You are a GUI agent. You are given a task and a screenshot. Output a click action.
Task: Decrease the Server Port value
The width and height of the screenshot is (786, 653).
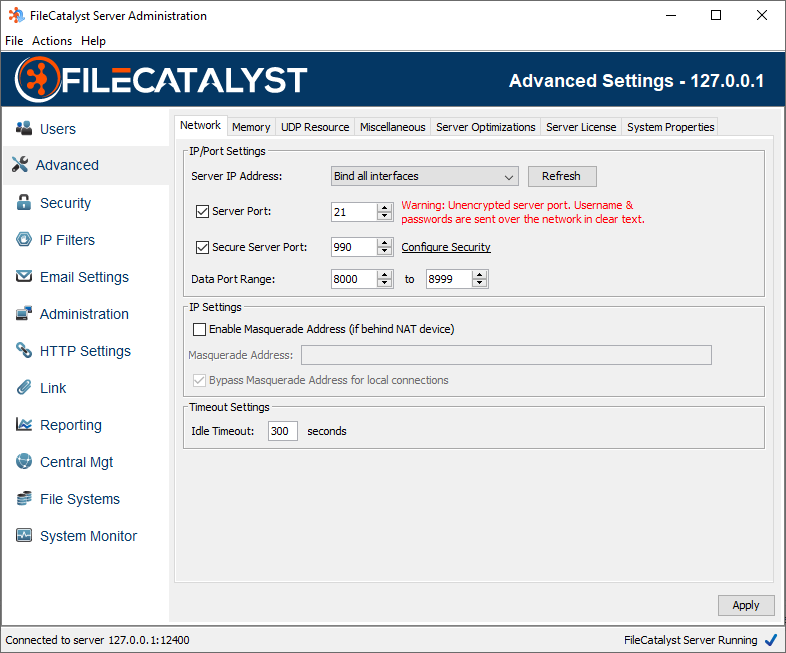[x=384, y=216]
